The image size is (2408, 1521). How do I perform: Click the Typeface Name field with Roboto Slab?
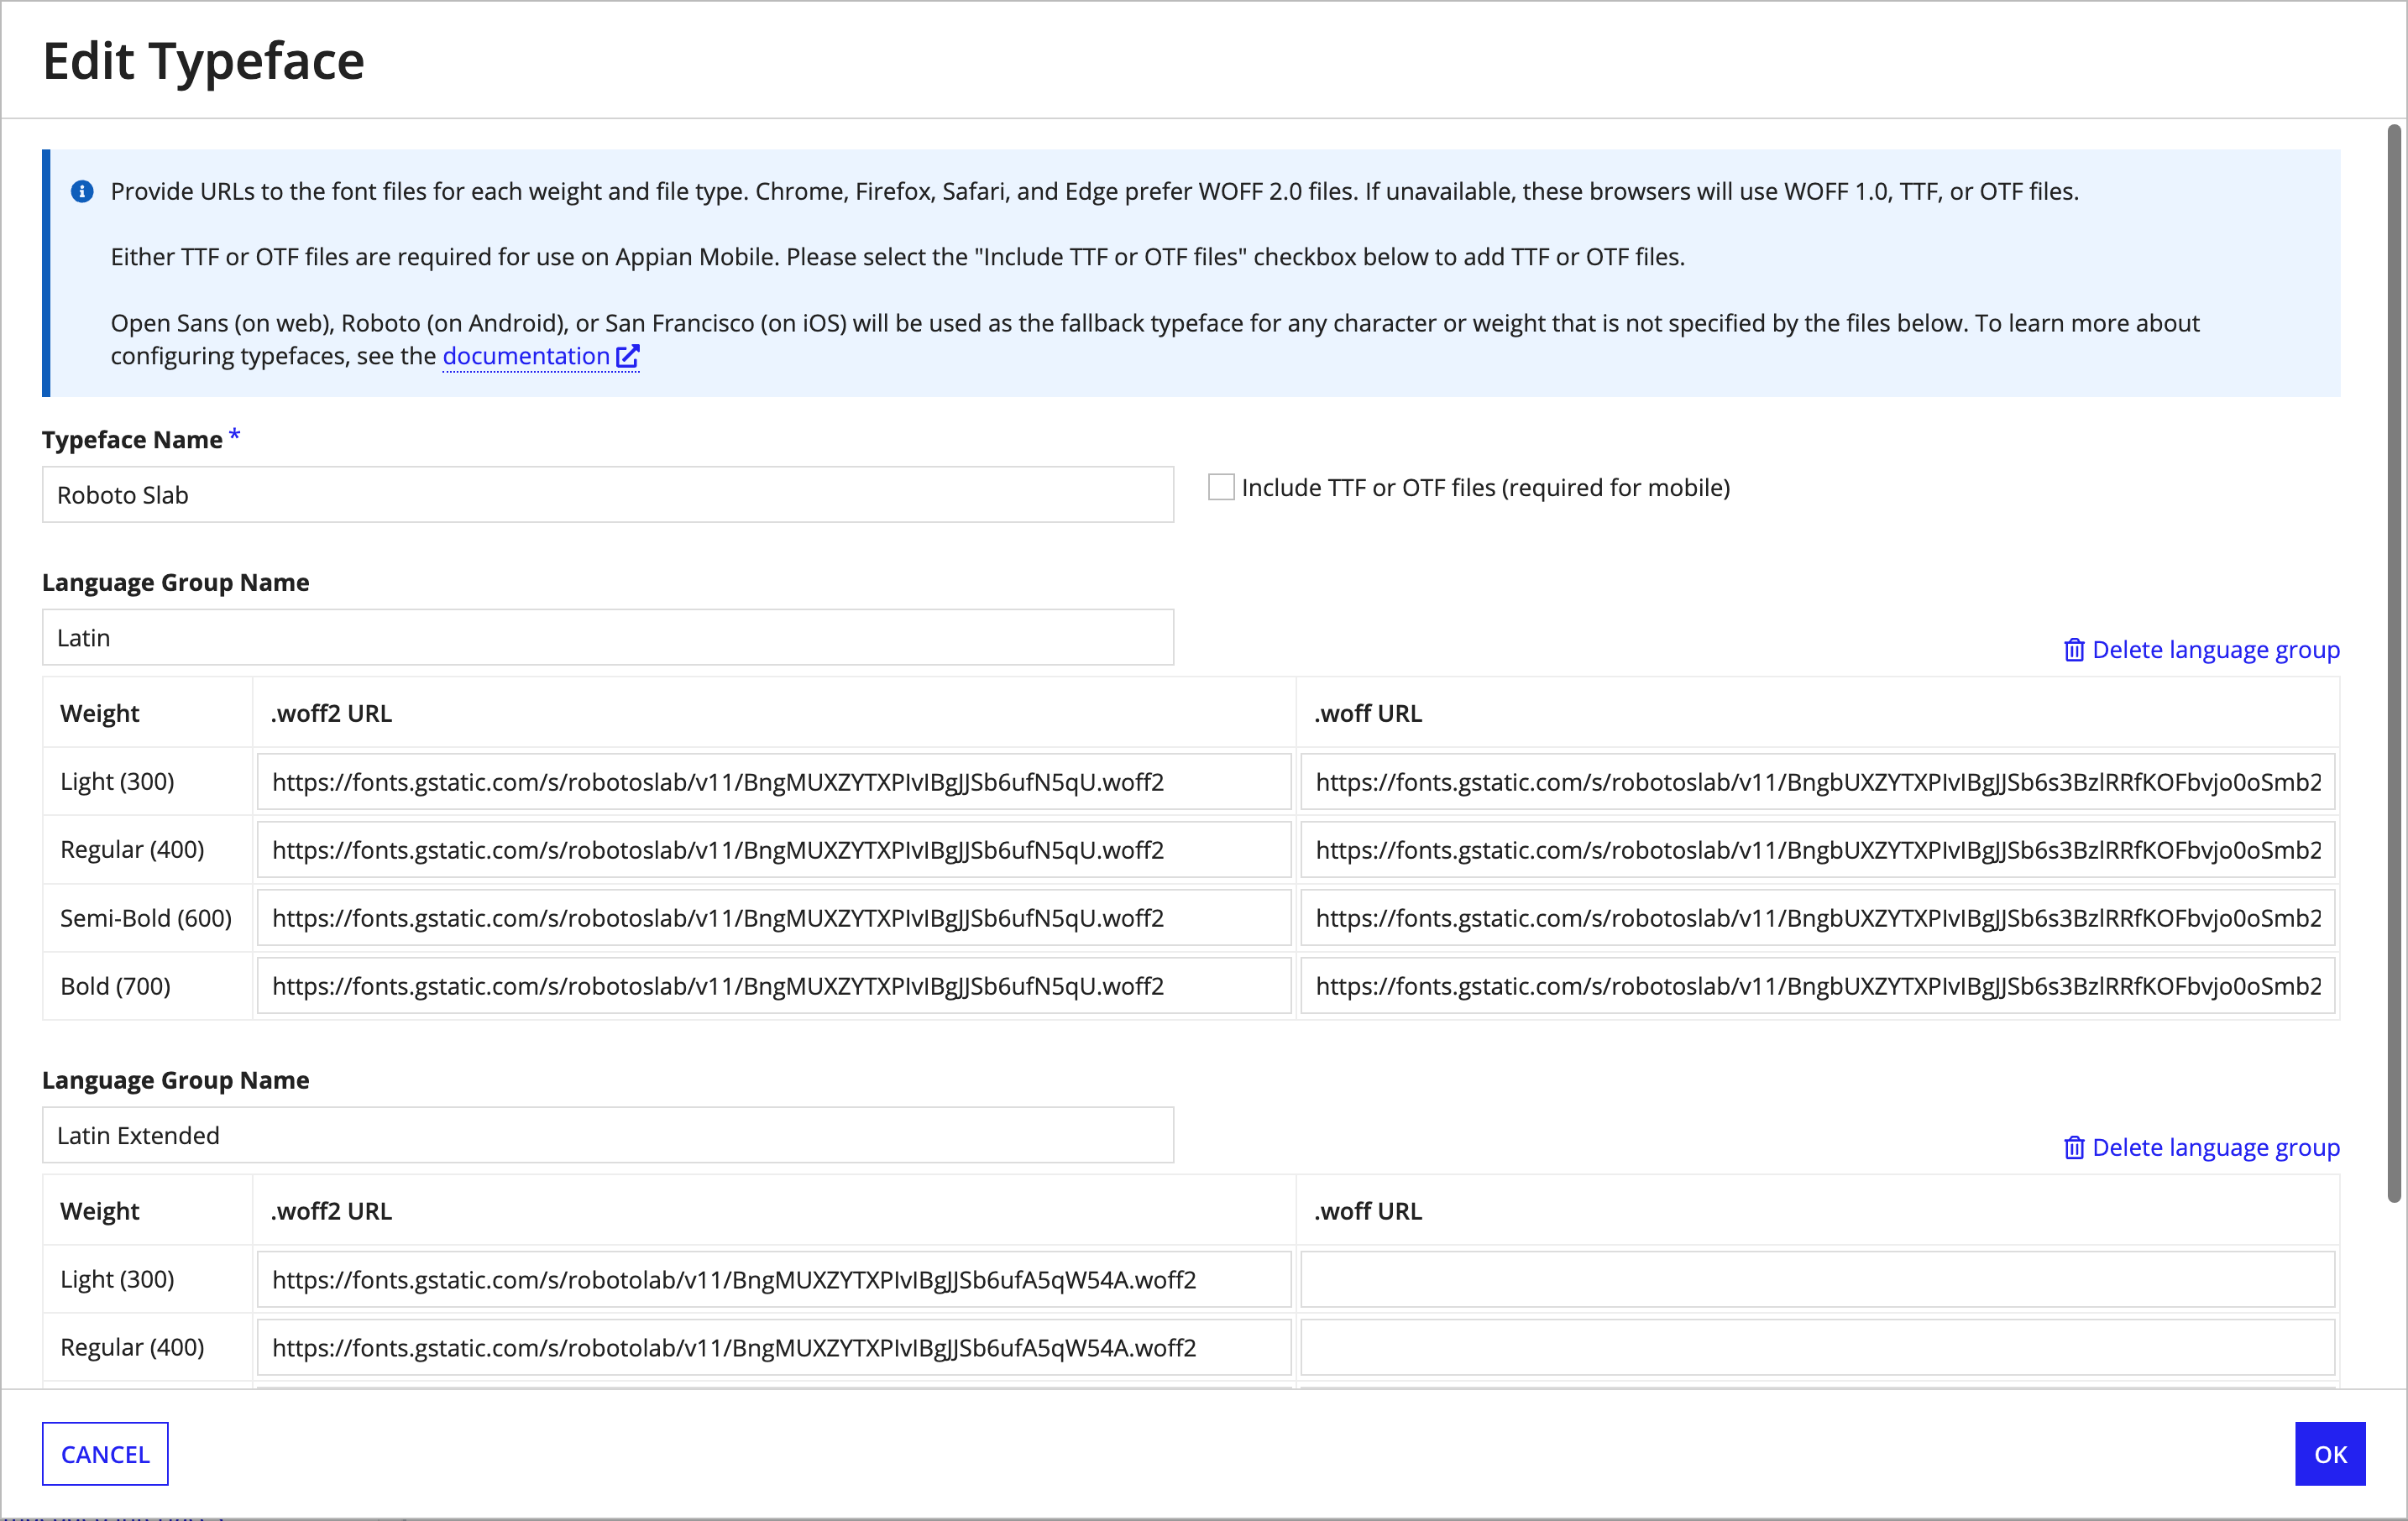pos(608,494)
